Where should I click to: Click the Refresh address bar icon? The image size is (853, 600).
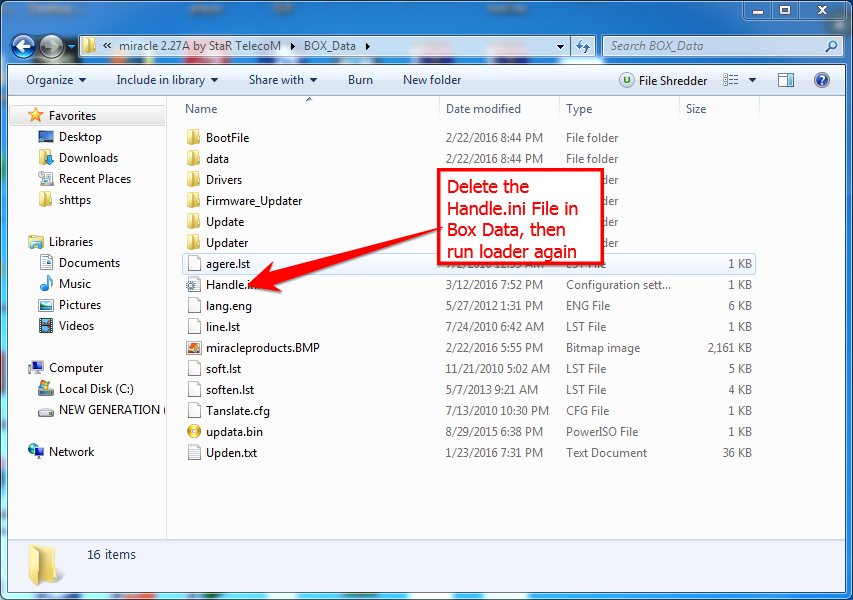(582, 46)
